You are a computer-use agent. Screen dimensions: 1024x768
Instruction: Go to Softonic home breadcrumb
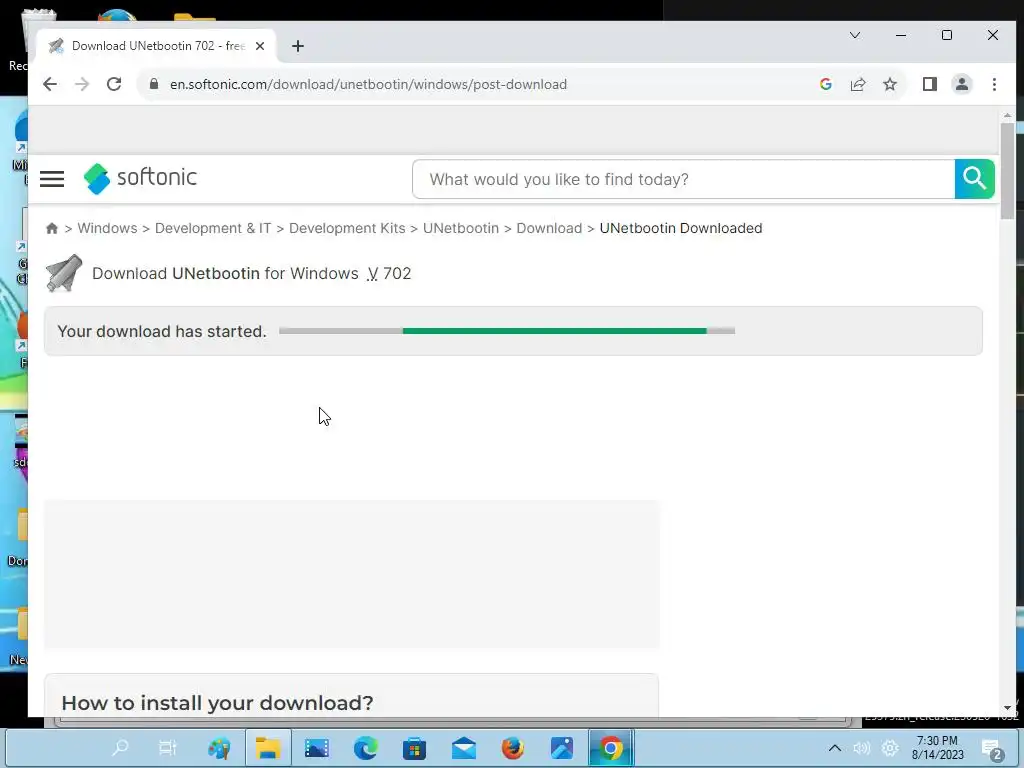[52, 228]
